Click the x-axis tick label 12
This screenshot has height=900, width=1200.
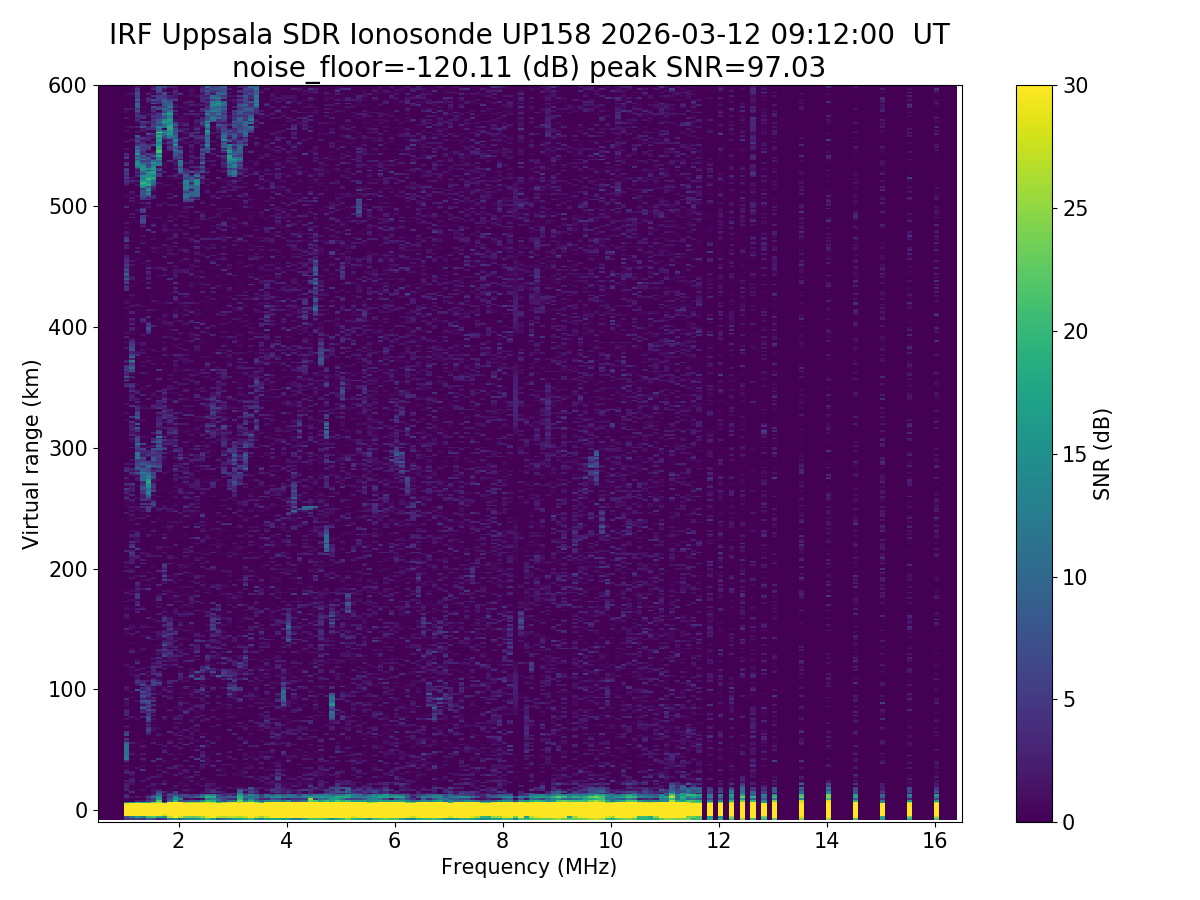tap(719, 841)
